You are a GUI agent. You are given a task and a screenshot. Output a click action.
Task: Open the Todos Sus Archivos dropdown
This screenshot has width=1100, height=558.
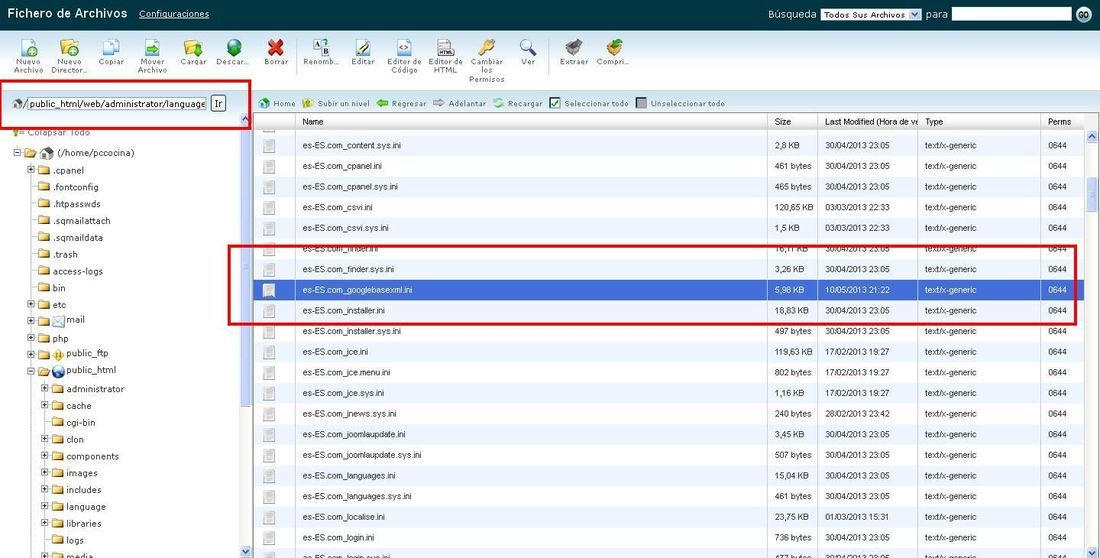coord(871,14)
